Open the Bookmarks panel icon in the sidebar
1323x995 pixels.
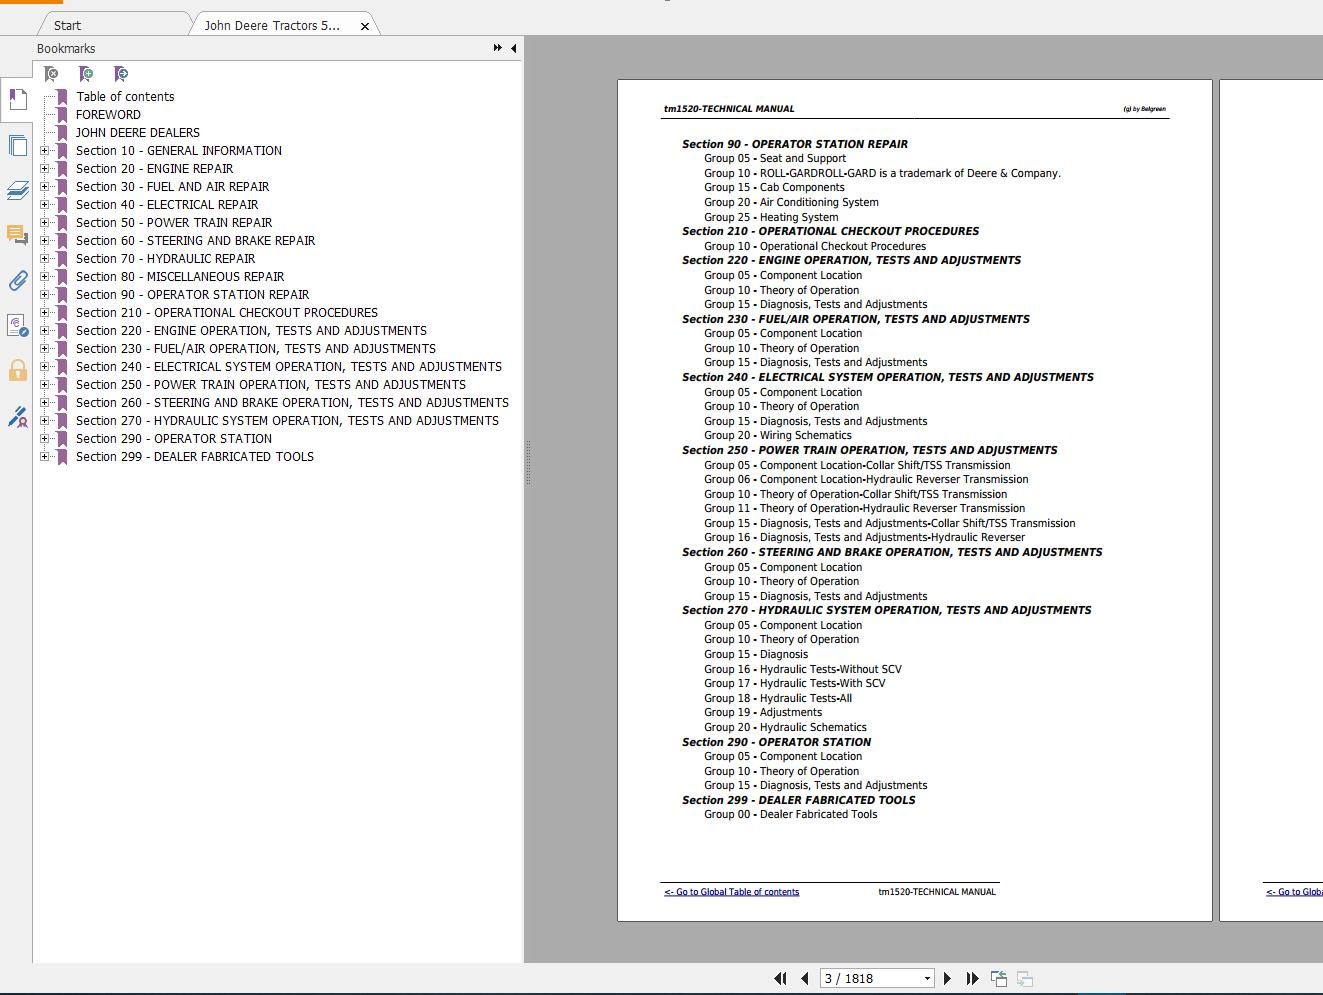click(17, 99)
